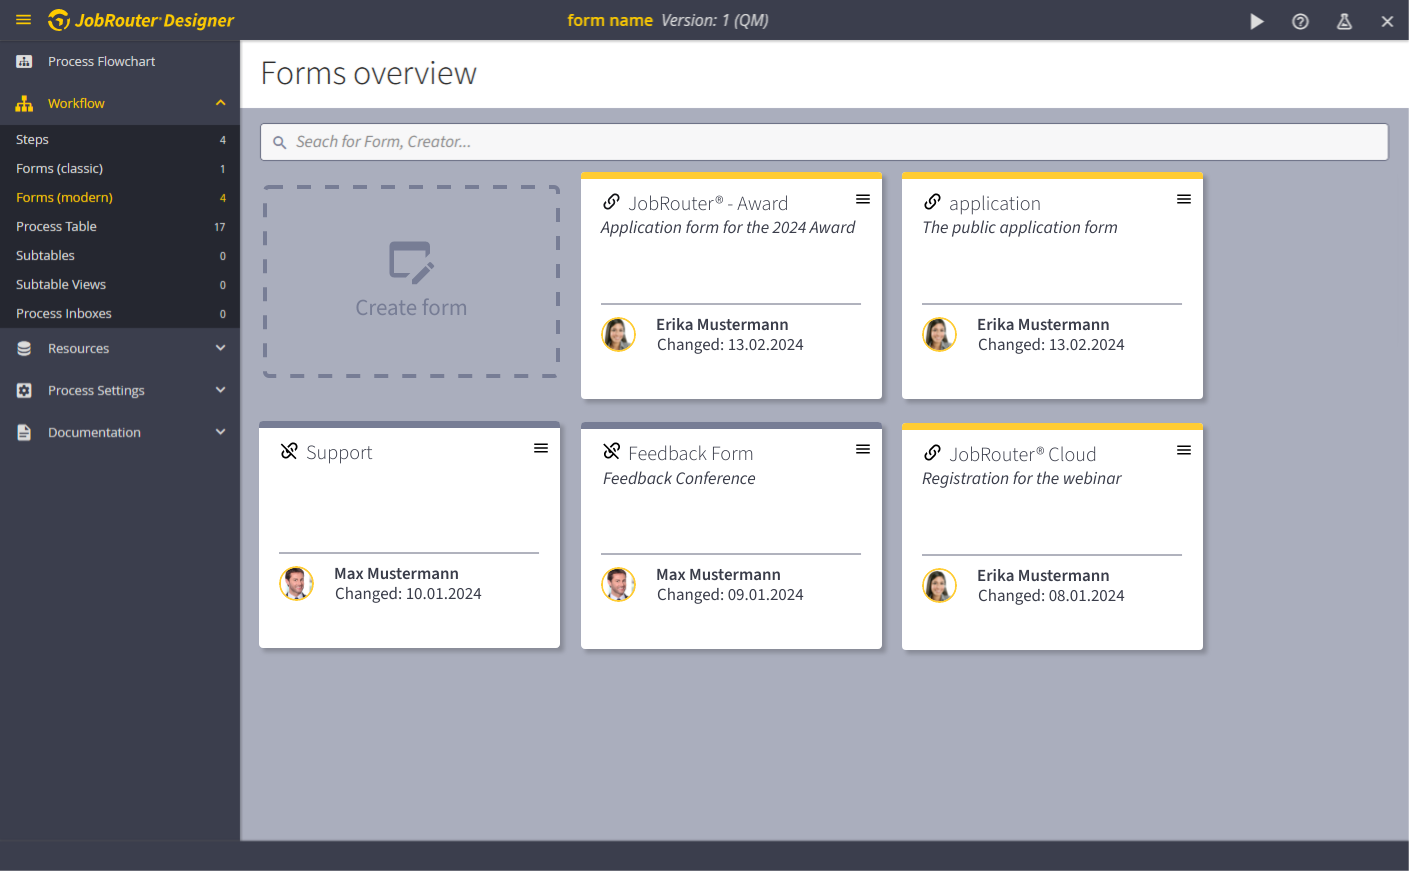The height and width of the screenshot is (871, 1409).
Task: Click the test flask icon
Action: tap(1344, 21)
